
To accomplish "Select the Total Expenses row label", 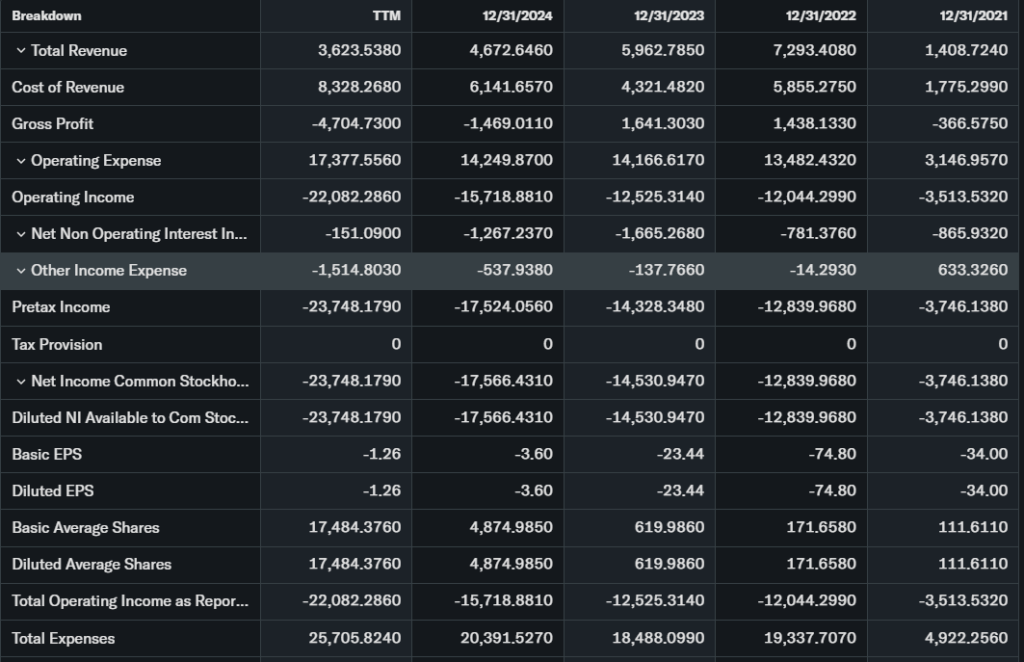I will (x=63, y=638).
